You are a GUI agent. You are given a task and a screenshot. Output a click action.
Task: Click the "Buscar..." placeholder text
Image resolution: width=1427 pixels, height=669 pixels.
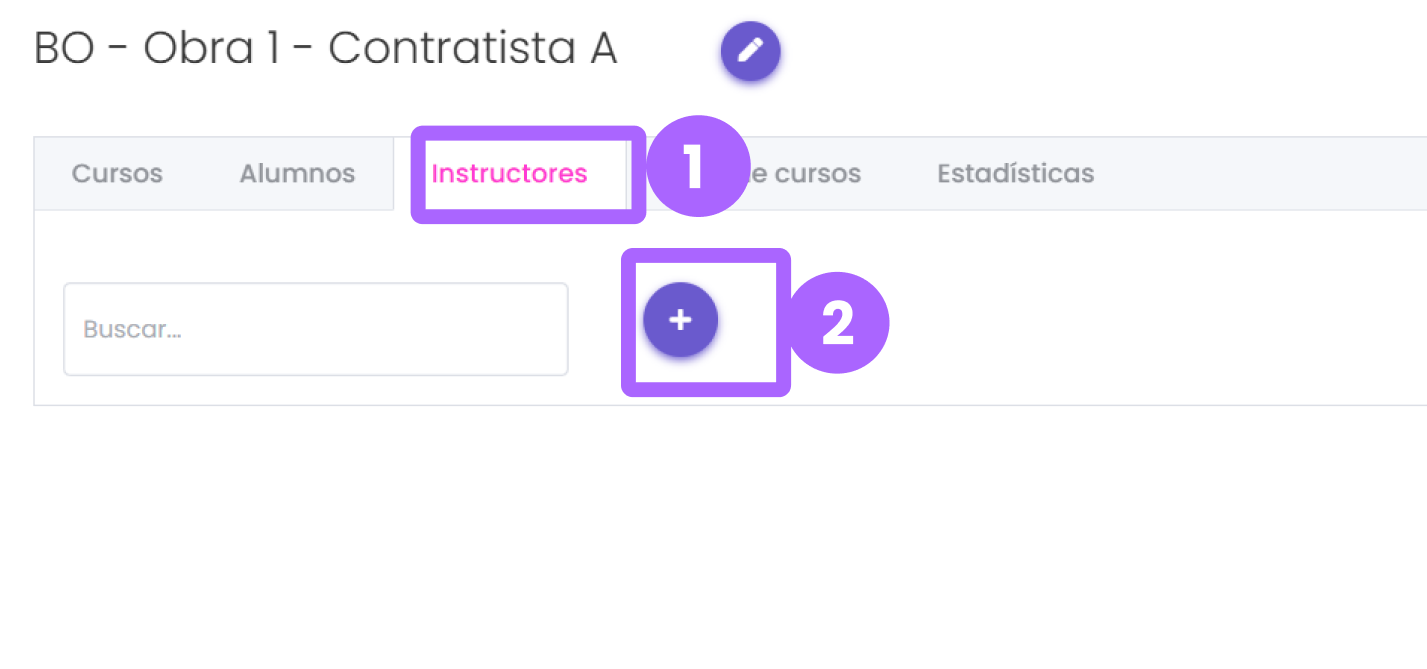pos(132,329)
